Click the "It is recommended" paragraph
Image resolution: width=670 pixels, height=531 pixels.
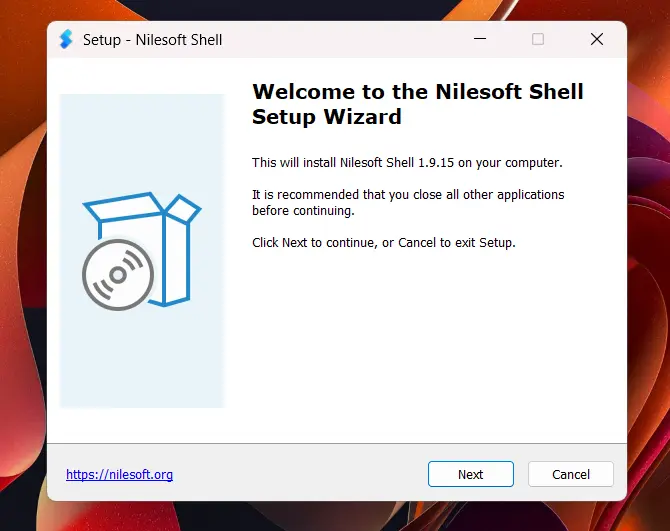[408, 202]
